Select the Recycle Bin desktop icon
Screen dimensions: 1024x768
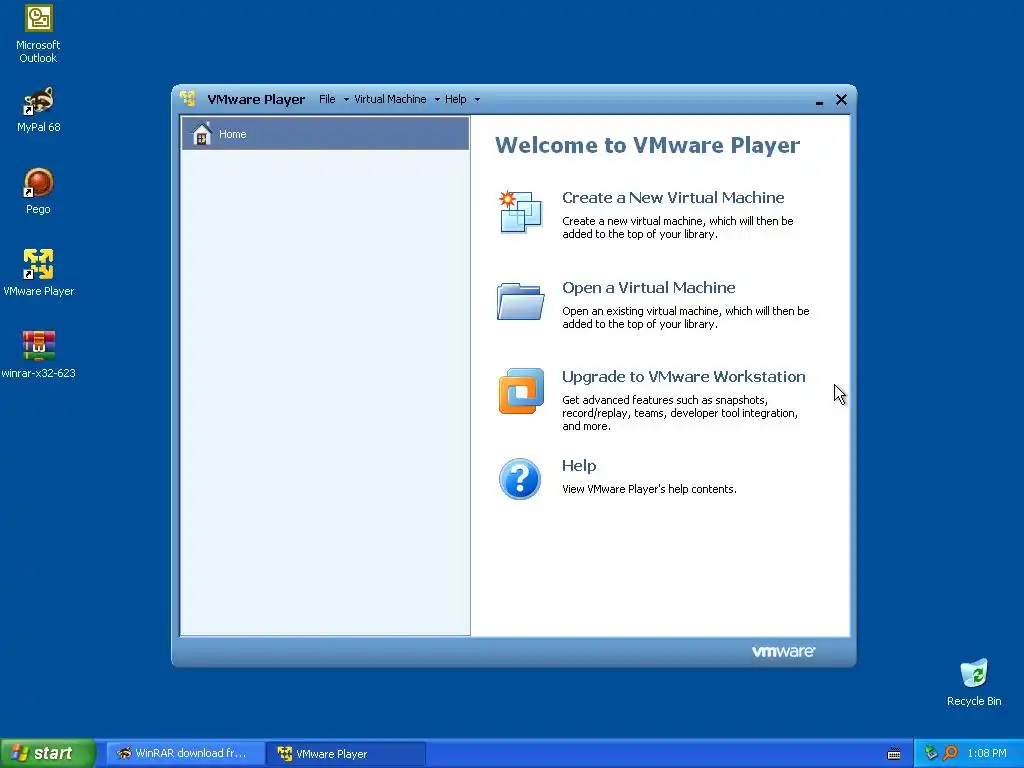[x=974, y=682]
